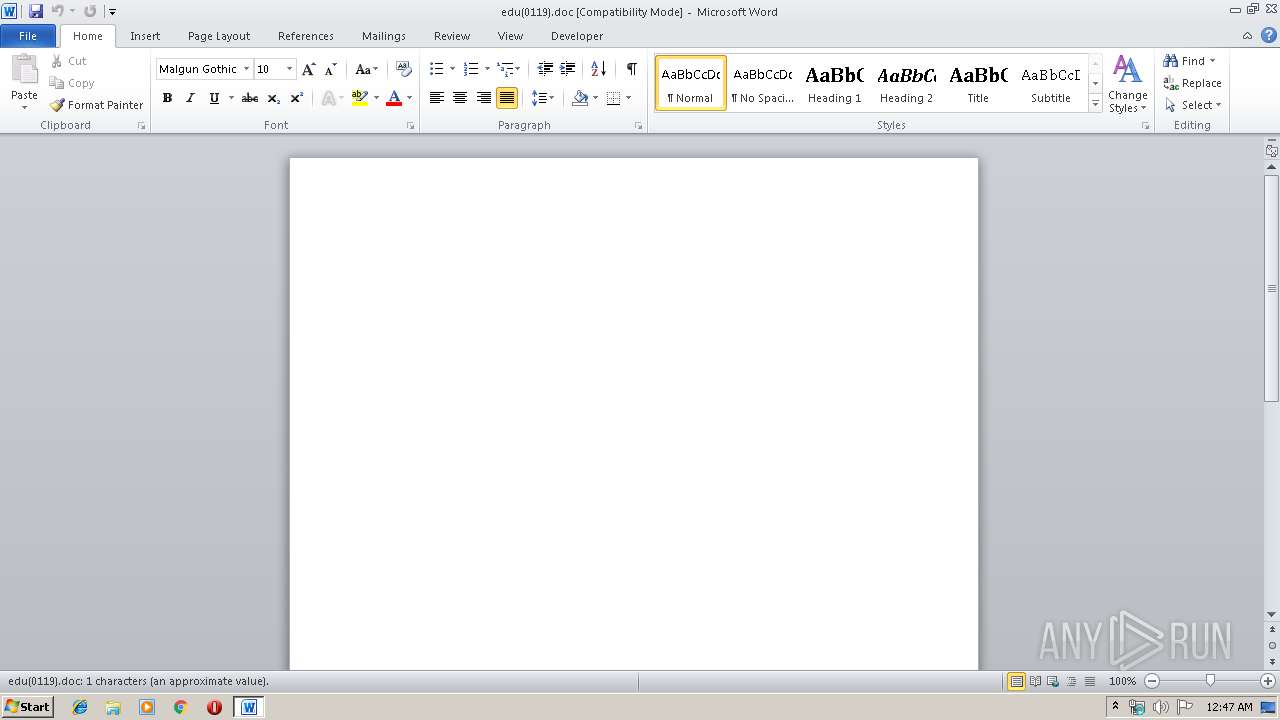Switch to the Insert tab
The width and height of the screenshot is (1280, 720).
point(145,36)
